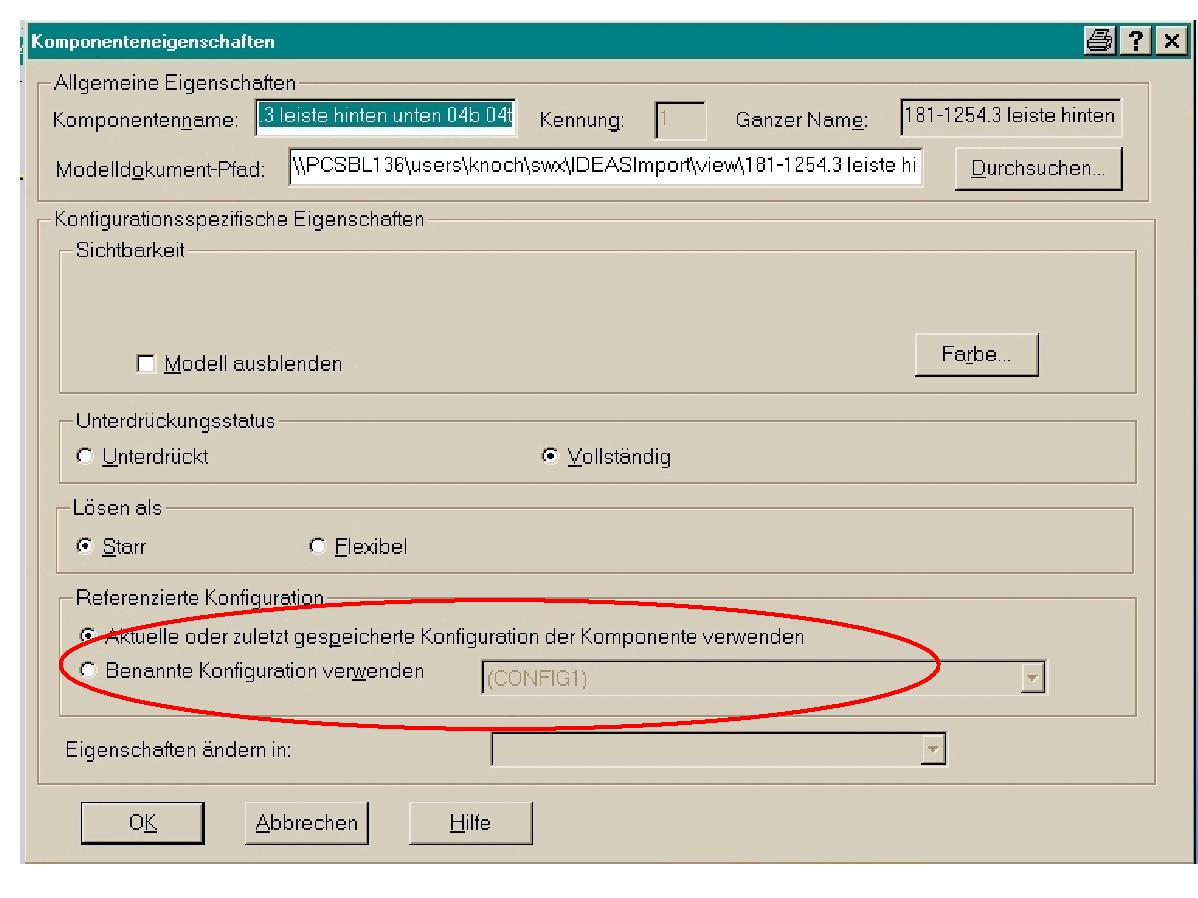Screen dimensions: 1198x898
Task: Click the printer icon in title bar
Action: [1099, 41]
